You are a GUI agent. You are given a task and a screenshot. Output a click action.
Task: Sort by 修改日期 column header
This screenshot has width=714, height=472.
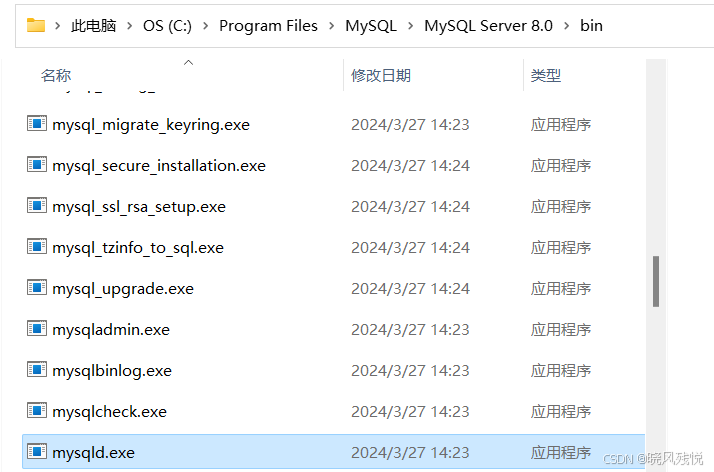click(x=381, y=76)
